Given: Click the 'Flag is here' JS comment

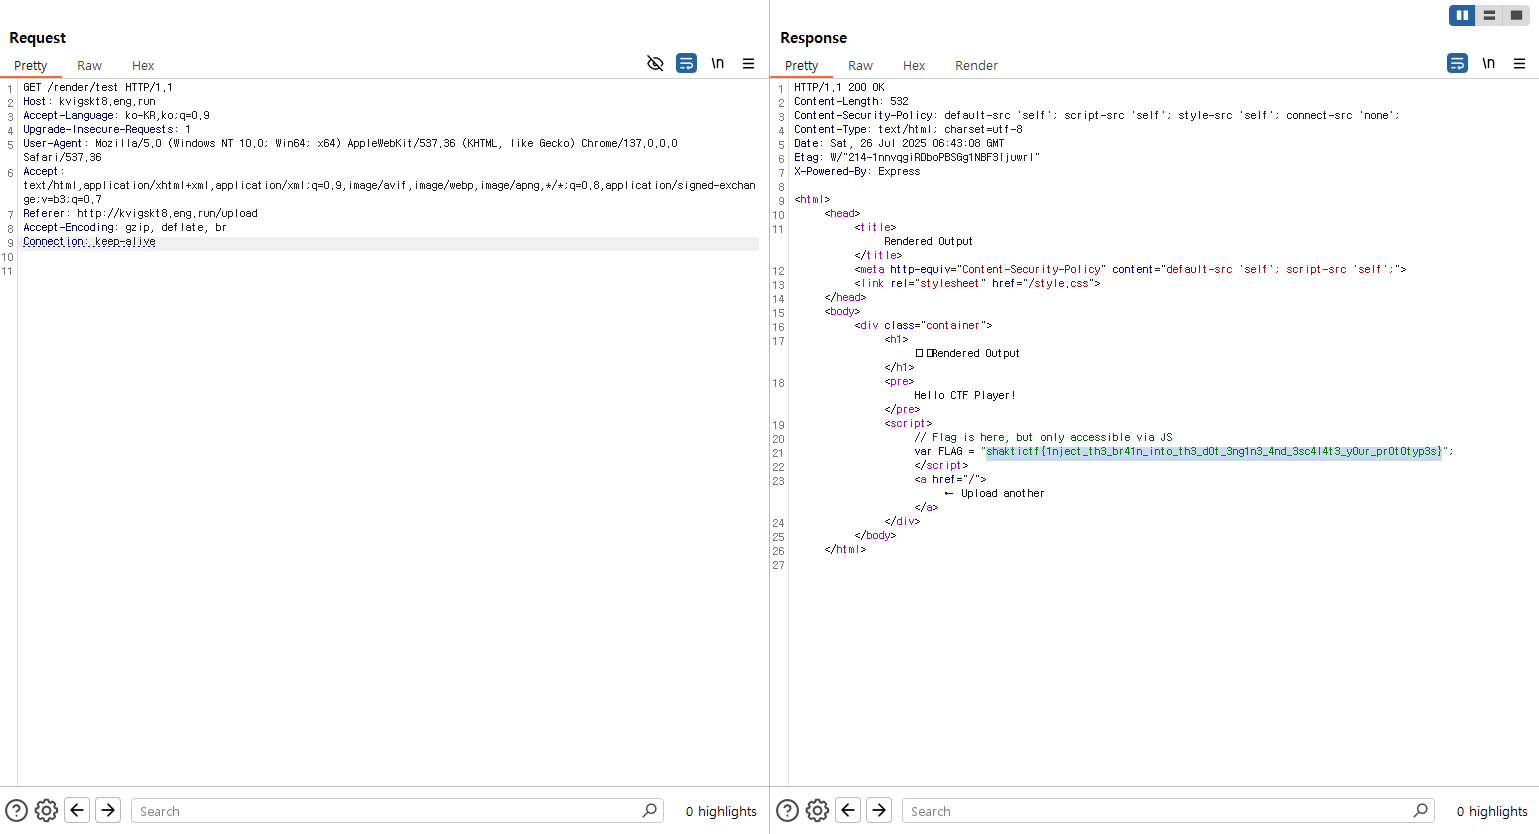Looking at the screenshot, I should point(1043,437).
